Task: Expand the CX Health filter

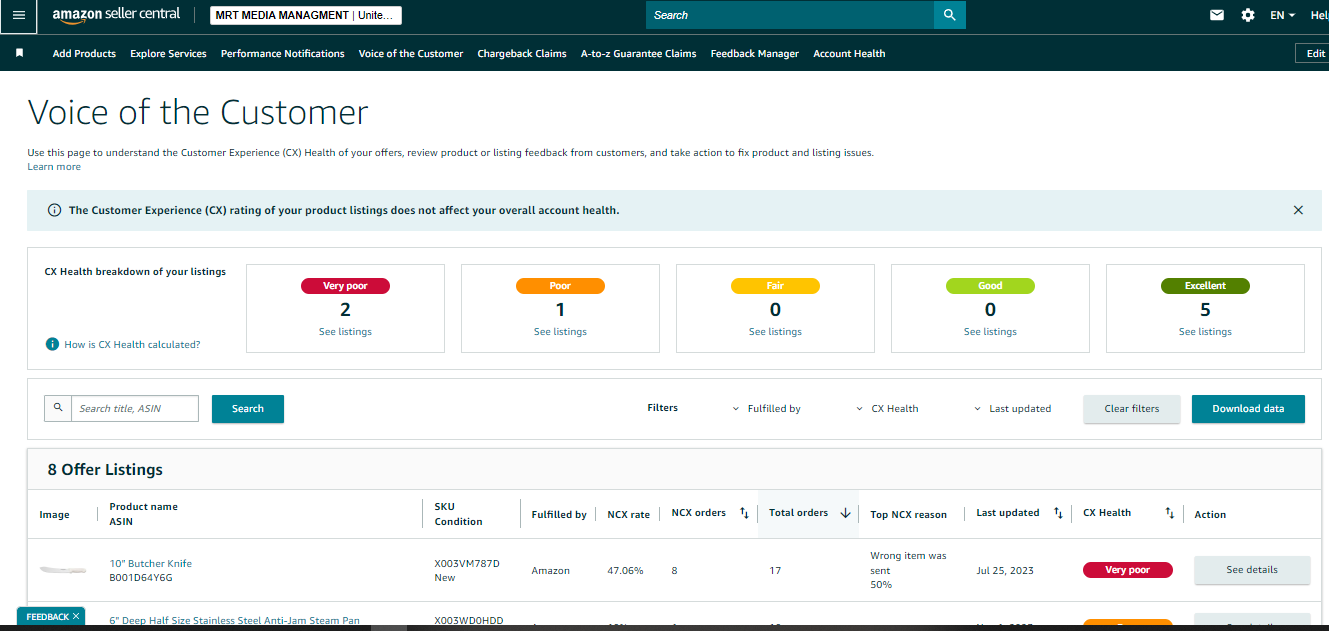Action: coord(888,408)
